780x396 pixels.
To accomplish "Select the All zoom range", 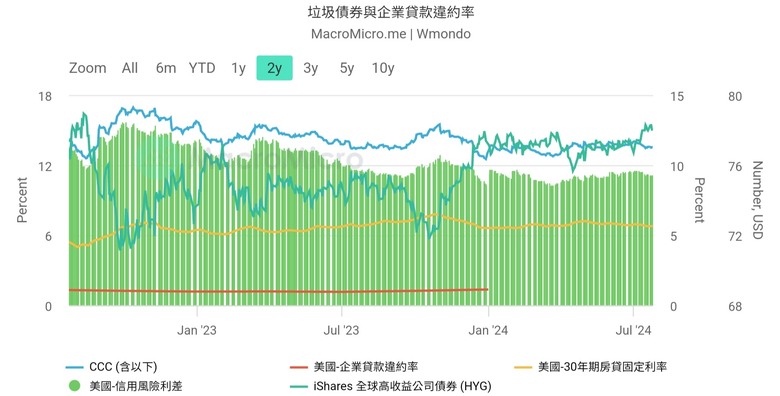I will click(130, 68).
